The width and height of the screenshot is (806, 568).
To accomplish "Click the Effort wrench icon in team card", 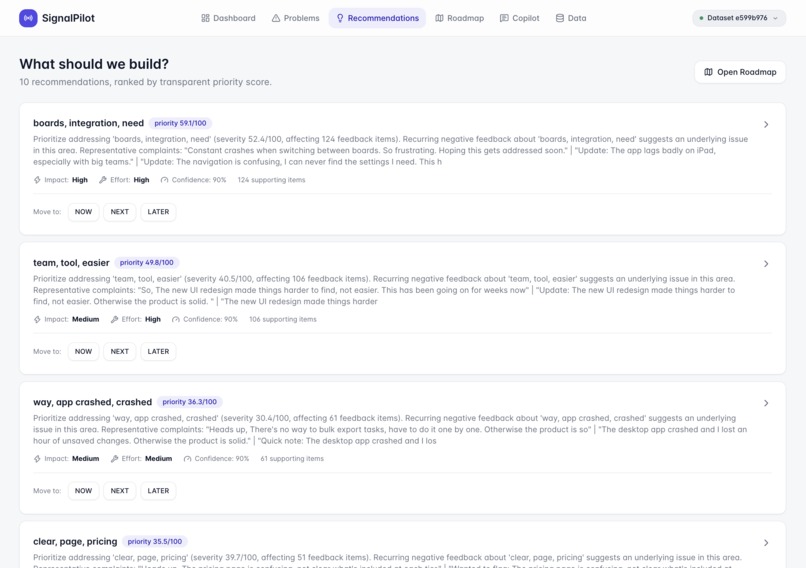I will [x=114, y=319].
